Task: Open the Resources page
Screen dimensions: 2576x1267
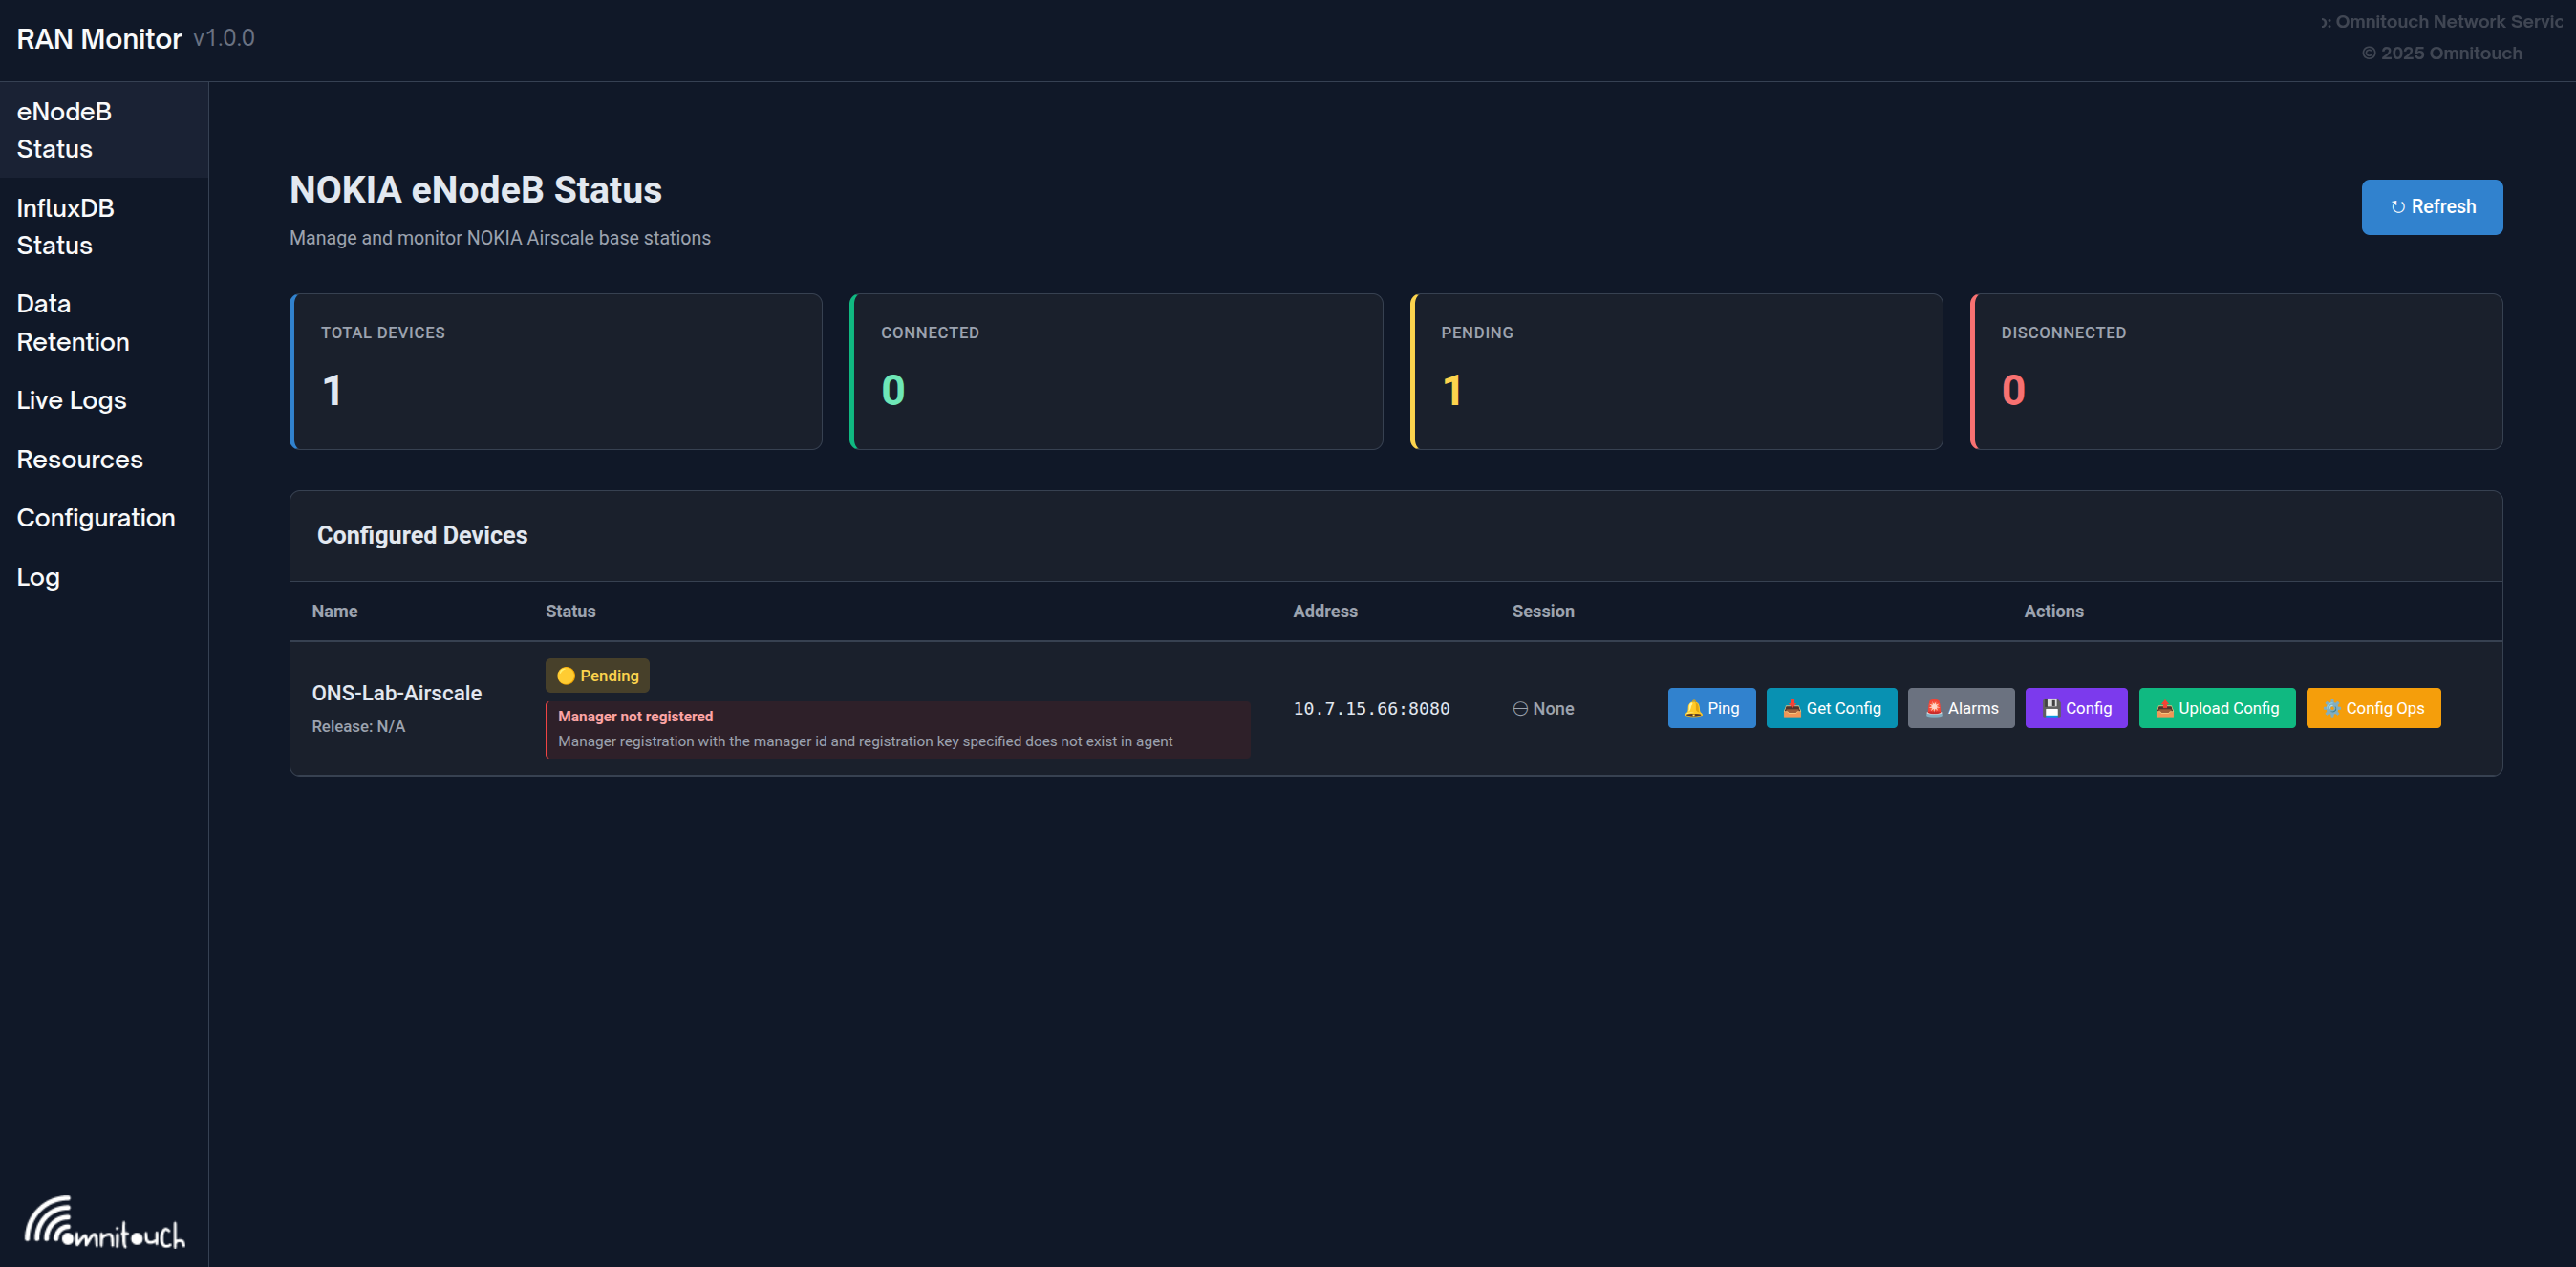Action: click(104, 459)
